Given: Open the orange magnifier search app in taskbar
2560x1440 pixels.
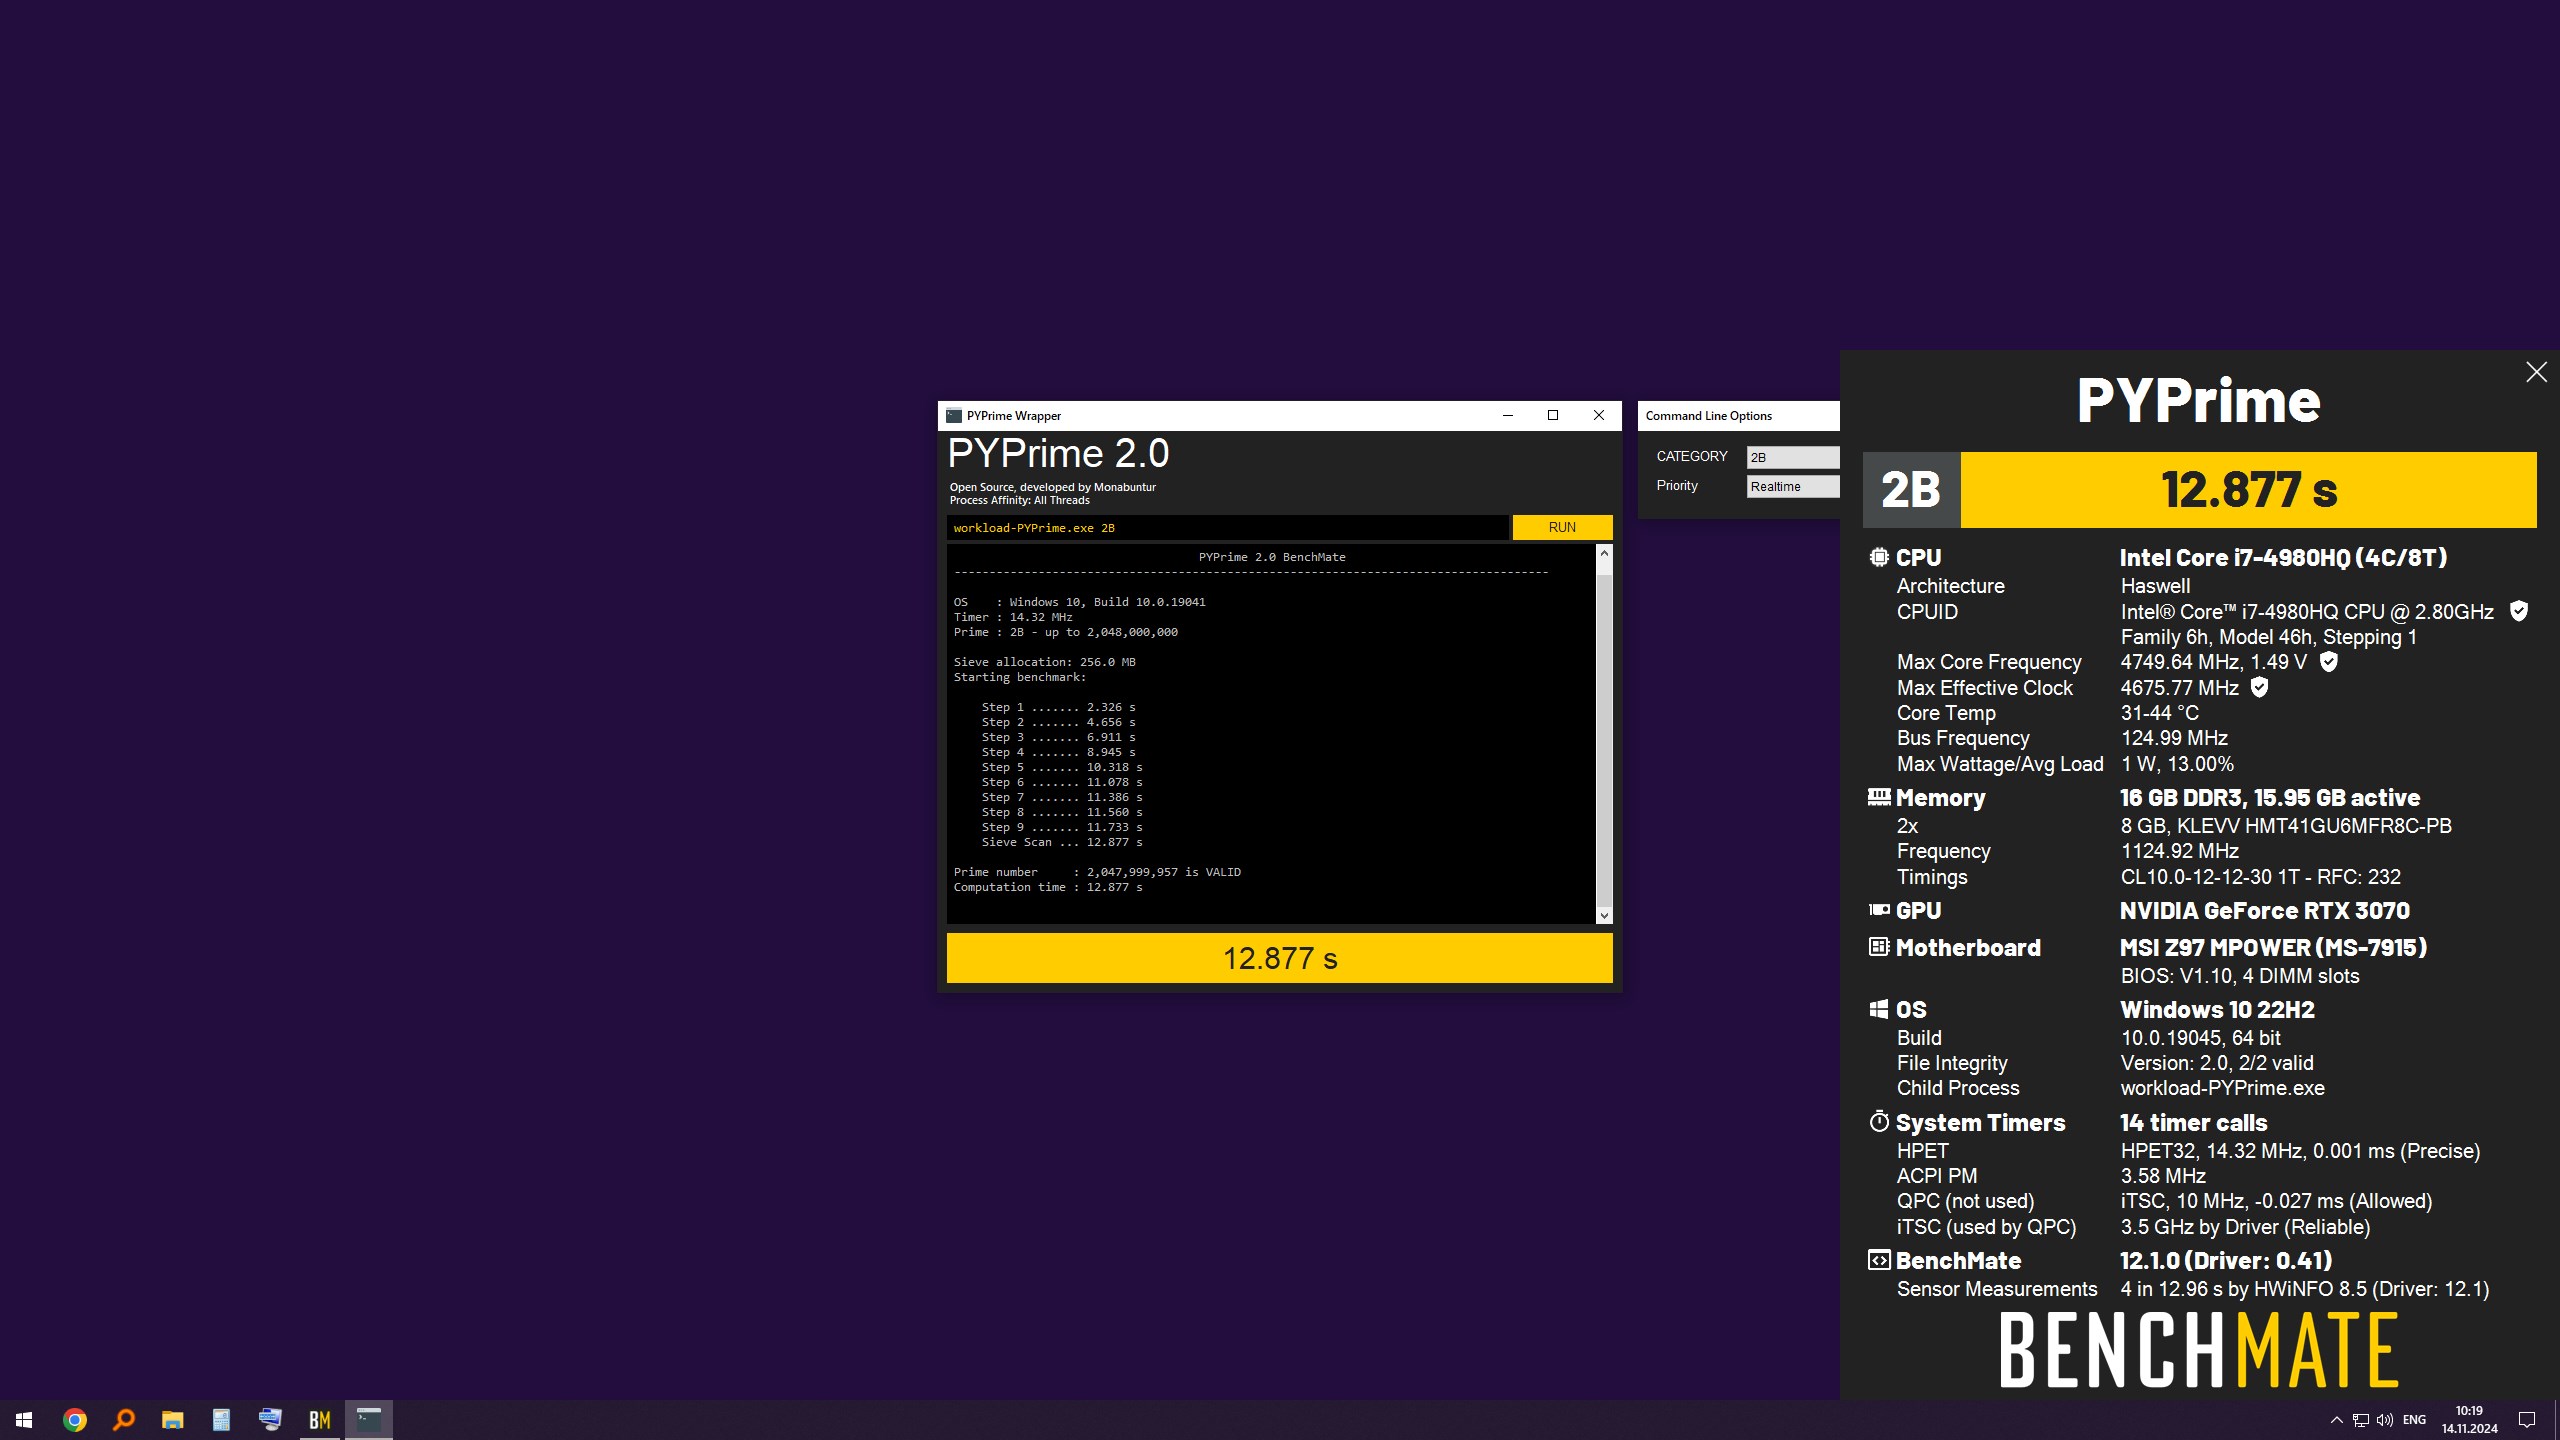Looking at the screenshot, I should pos(124,1420).
